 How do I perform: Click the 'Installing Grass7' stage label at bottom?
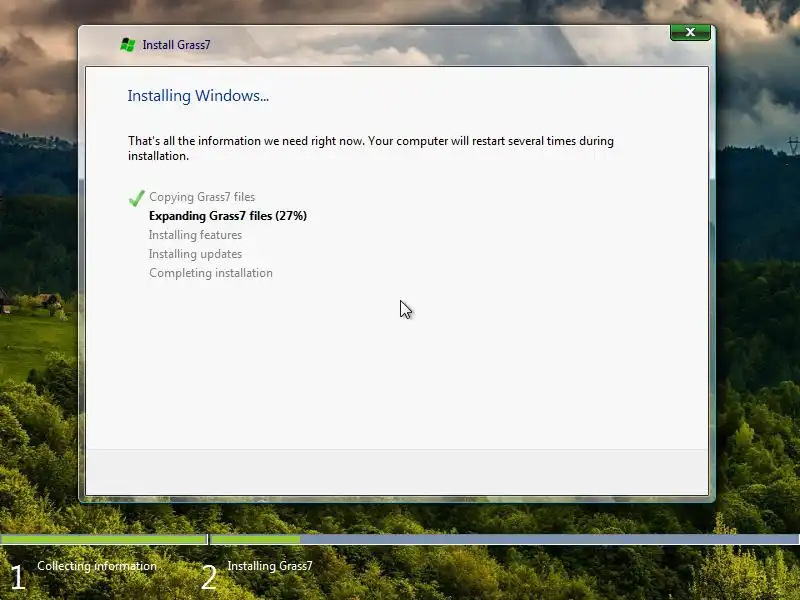click(x=270, y=566)
